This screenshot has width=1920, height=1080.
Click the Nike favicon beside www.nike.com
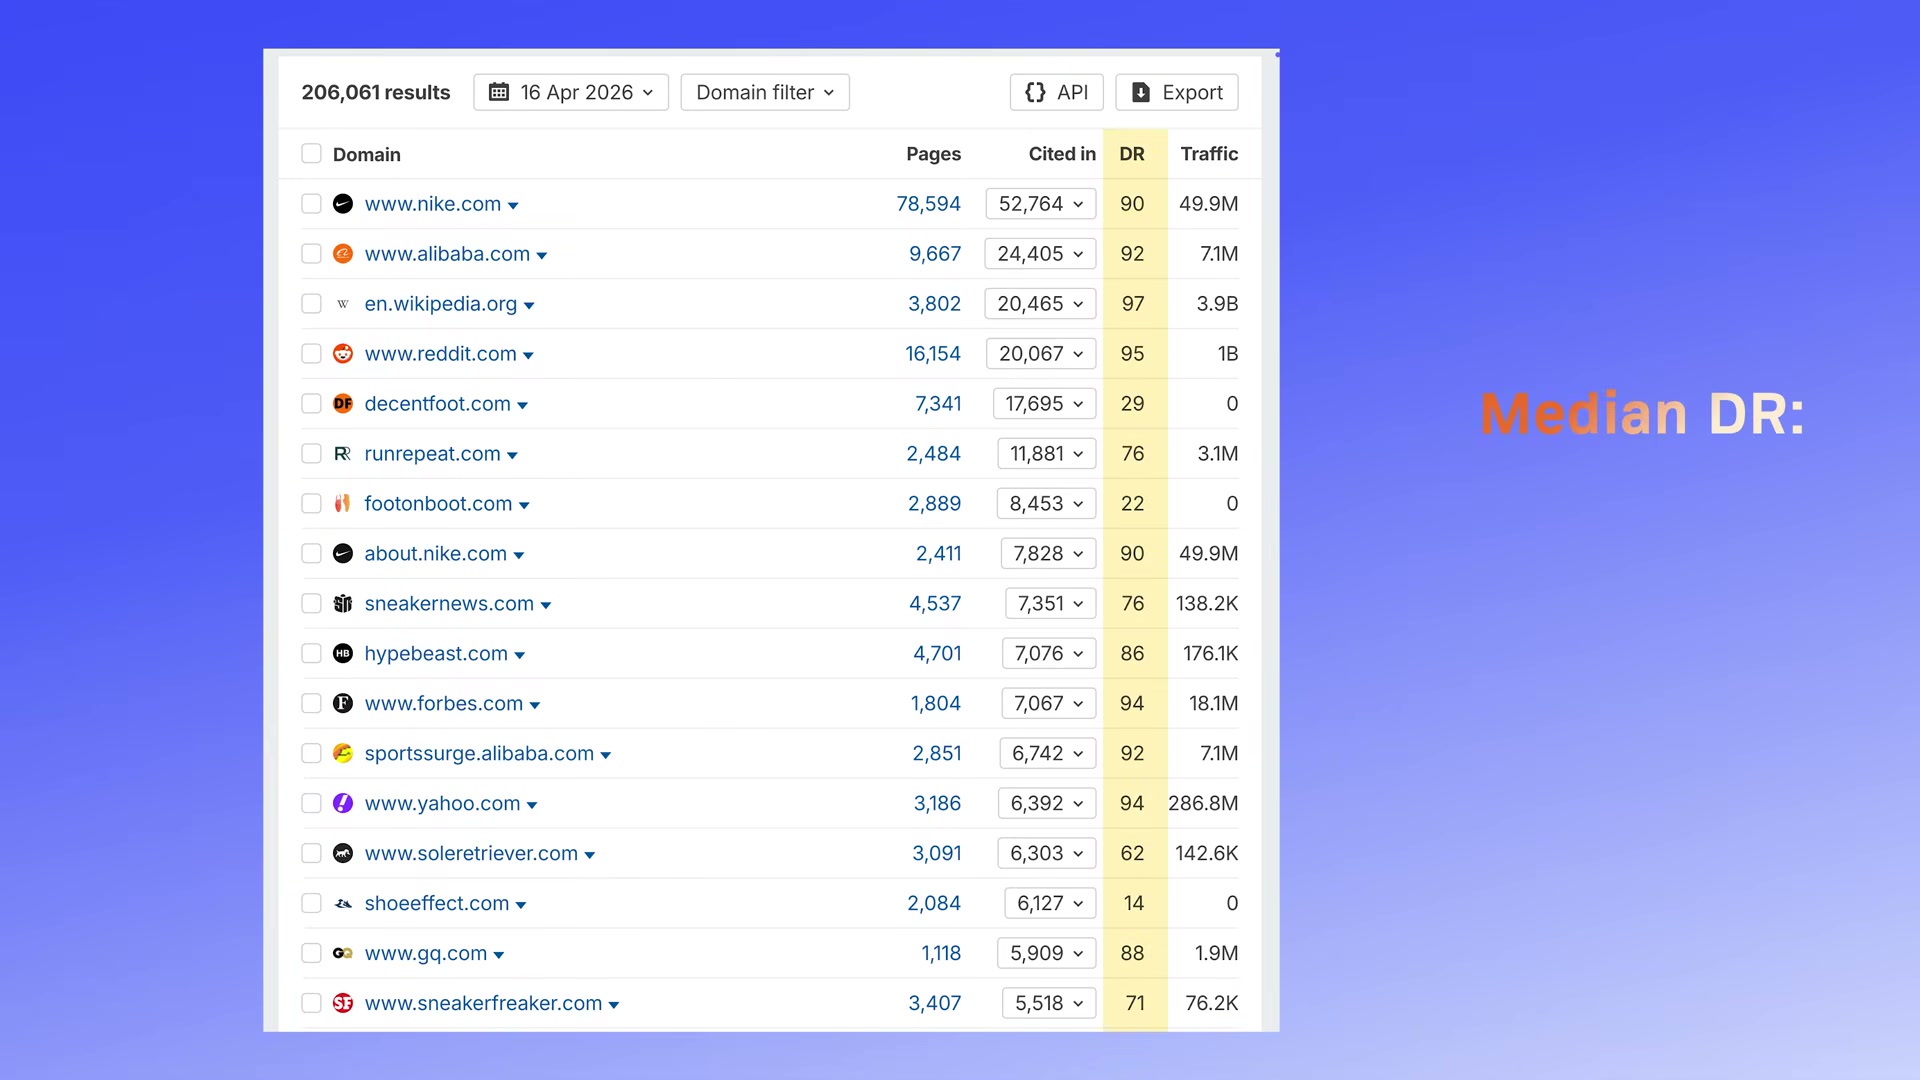pyautogui.click(x=343, y=204)
